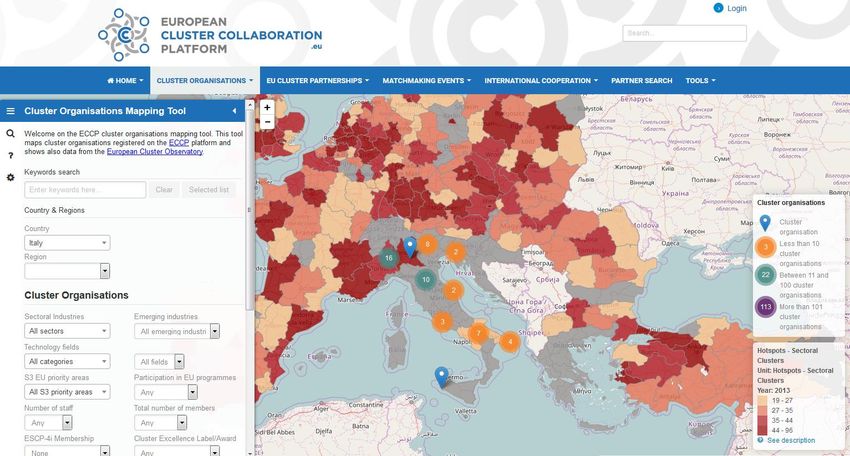Open the hamburger menu of Mapping Tool panel
This screenshot has width=850, height=456.
pyautogui.click(x=10, y=111)
